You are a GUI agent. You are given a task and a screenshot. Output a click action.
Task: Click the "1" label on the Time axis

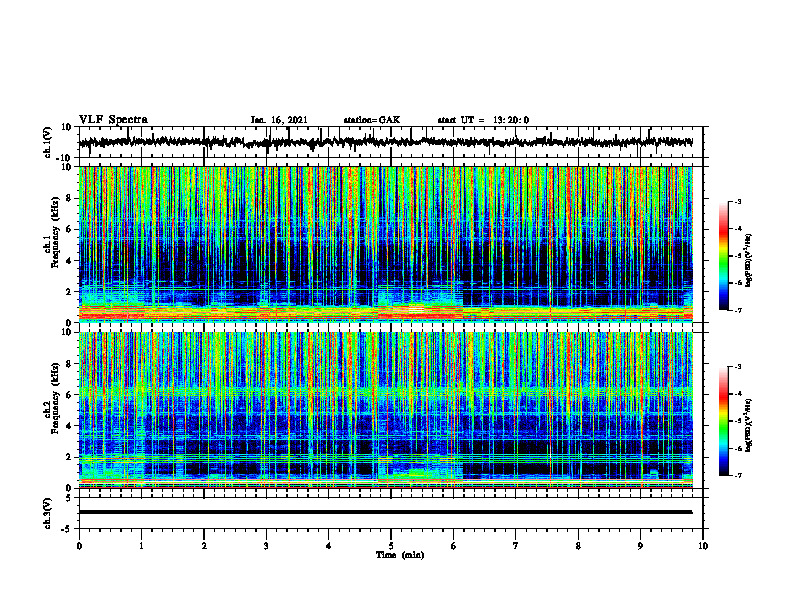[142, 546]
